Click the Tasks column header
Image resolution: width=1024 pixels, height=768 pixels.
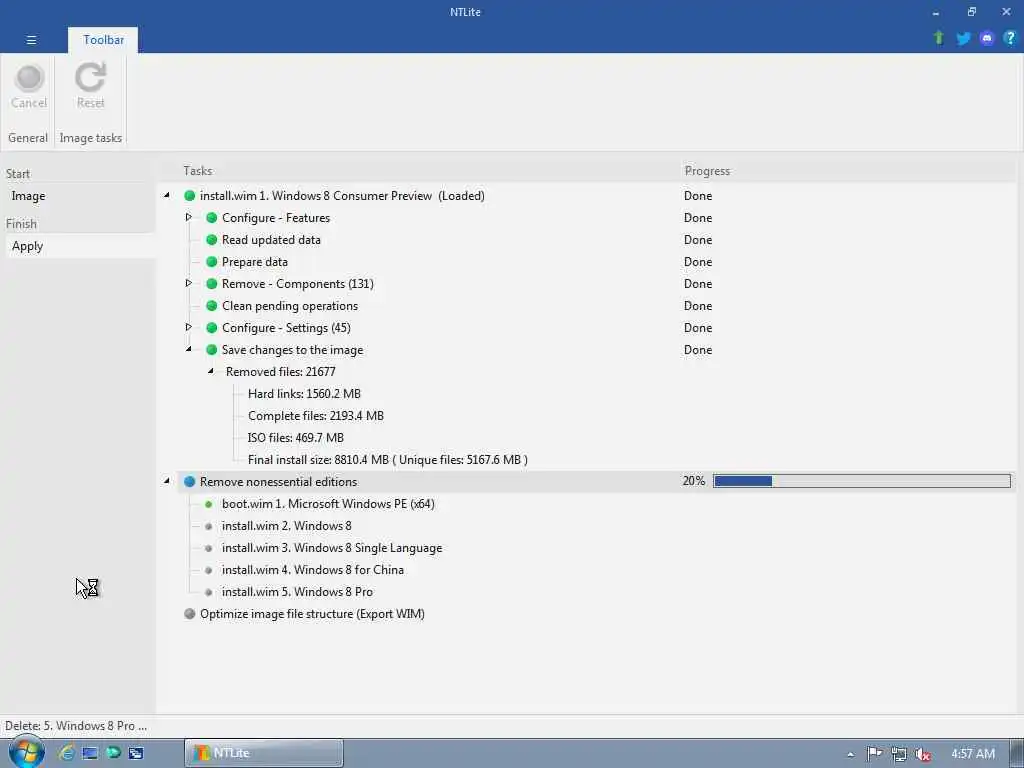click(x=197, y=170)
